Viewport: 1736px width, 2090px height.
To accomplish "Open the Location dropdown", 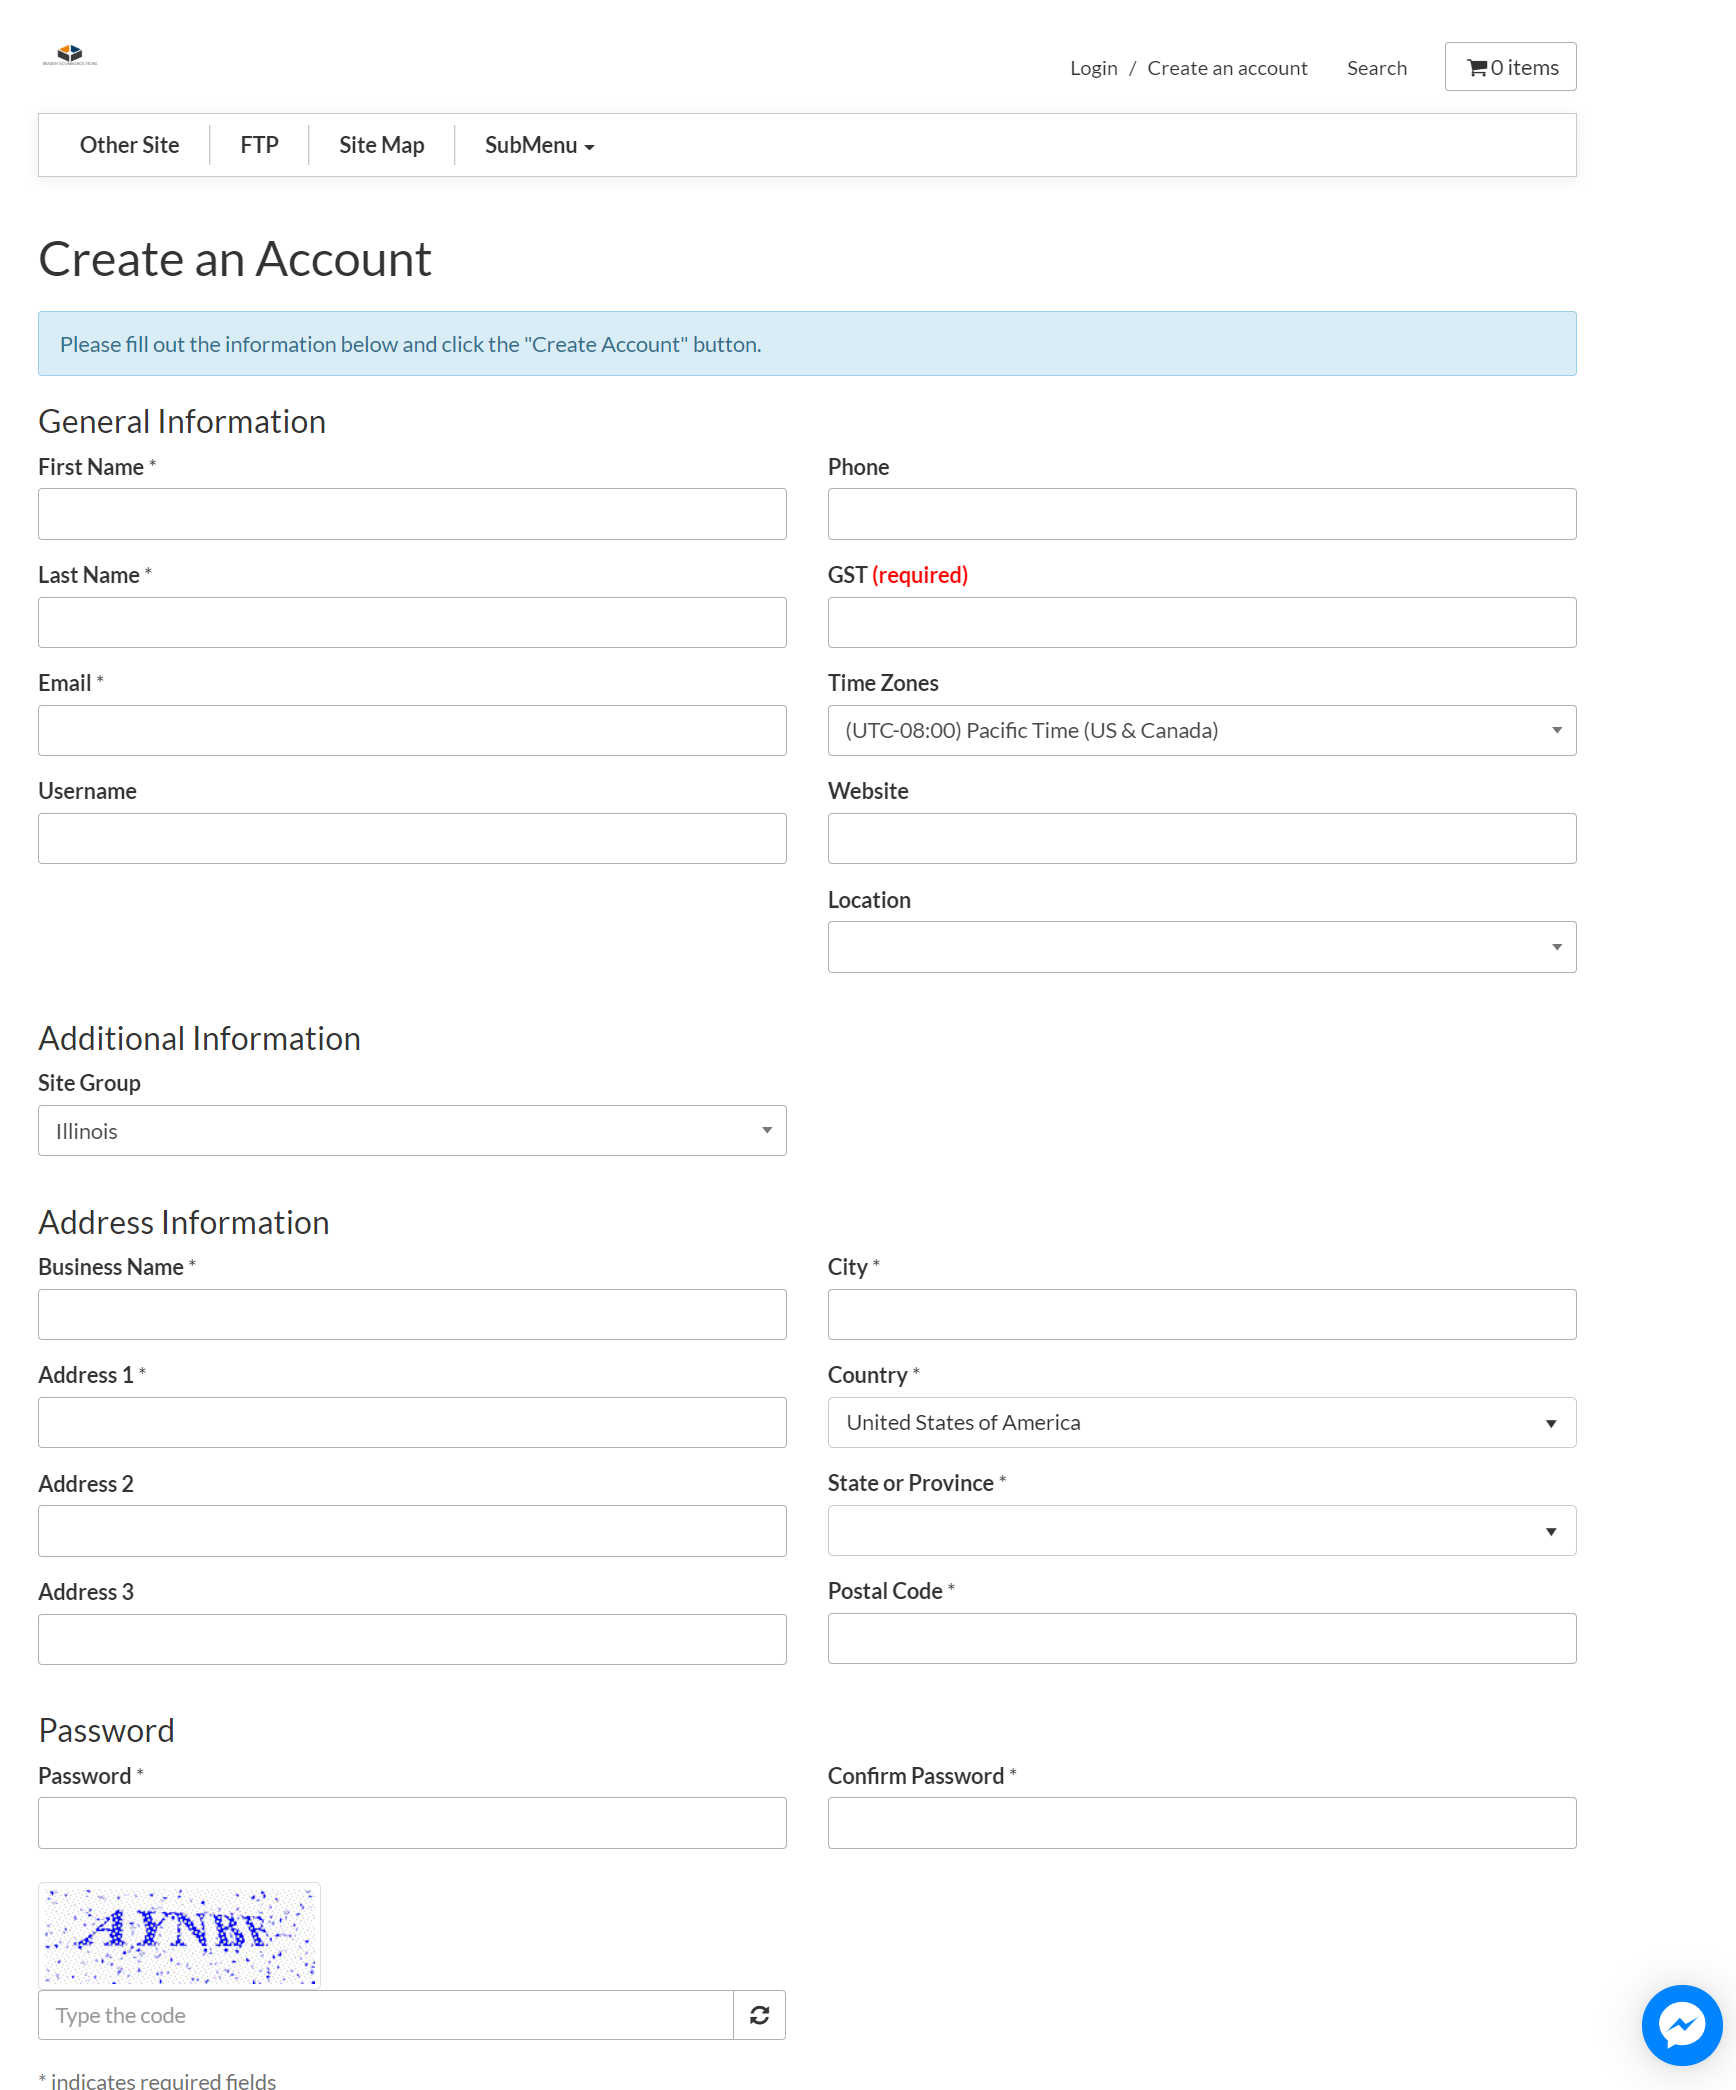I will pos(1202,947).
